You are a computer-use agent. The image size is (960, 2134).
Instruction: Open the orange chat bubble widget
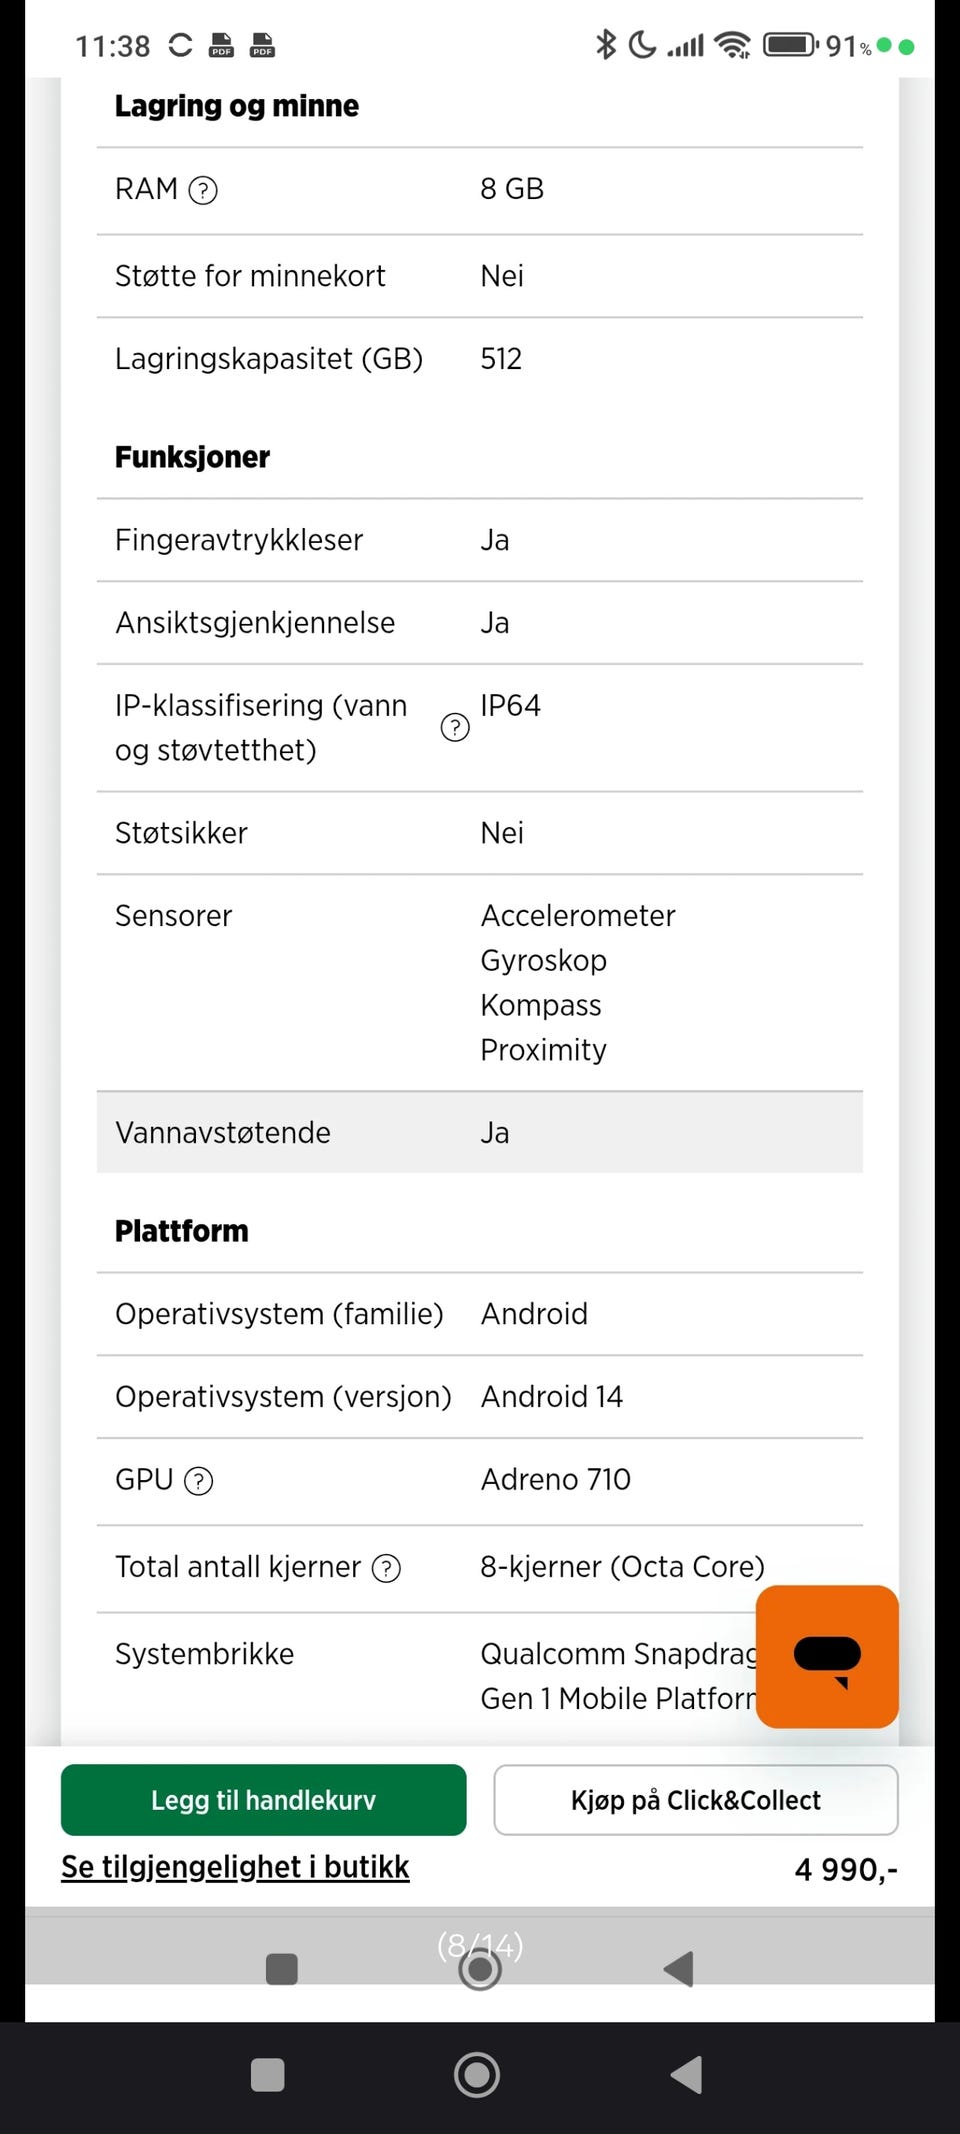coord(827,1656)
